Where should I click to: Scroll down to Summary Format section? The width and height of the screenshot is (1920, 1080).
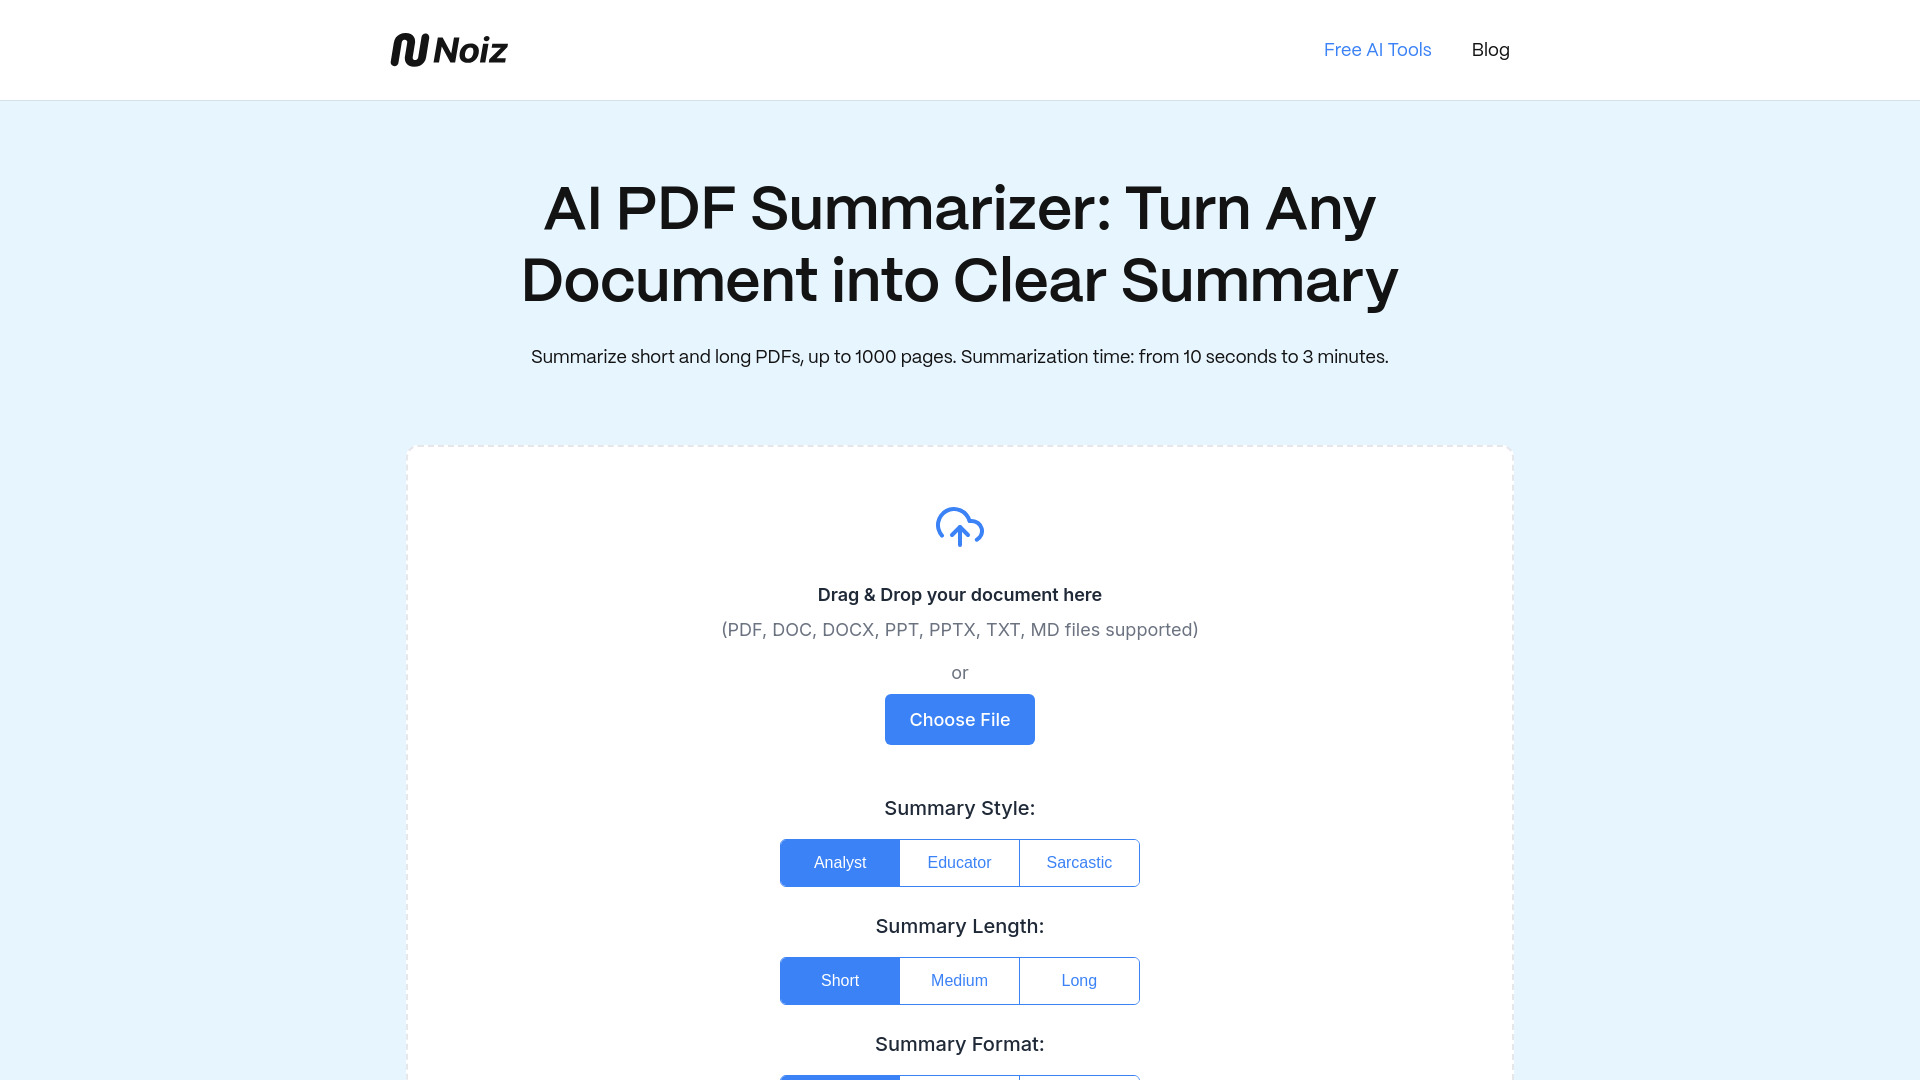959,1043
